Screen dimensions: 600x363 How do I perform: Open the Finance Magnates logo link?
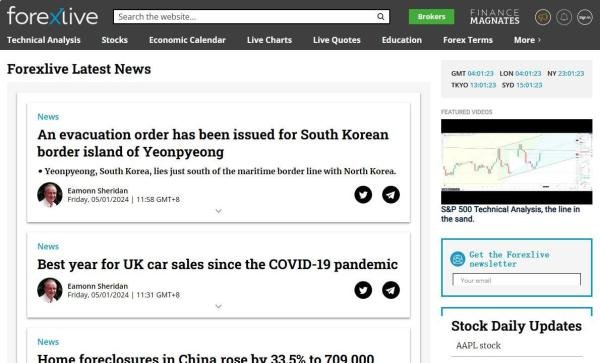[x=495, y=17]
